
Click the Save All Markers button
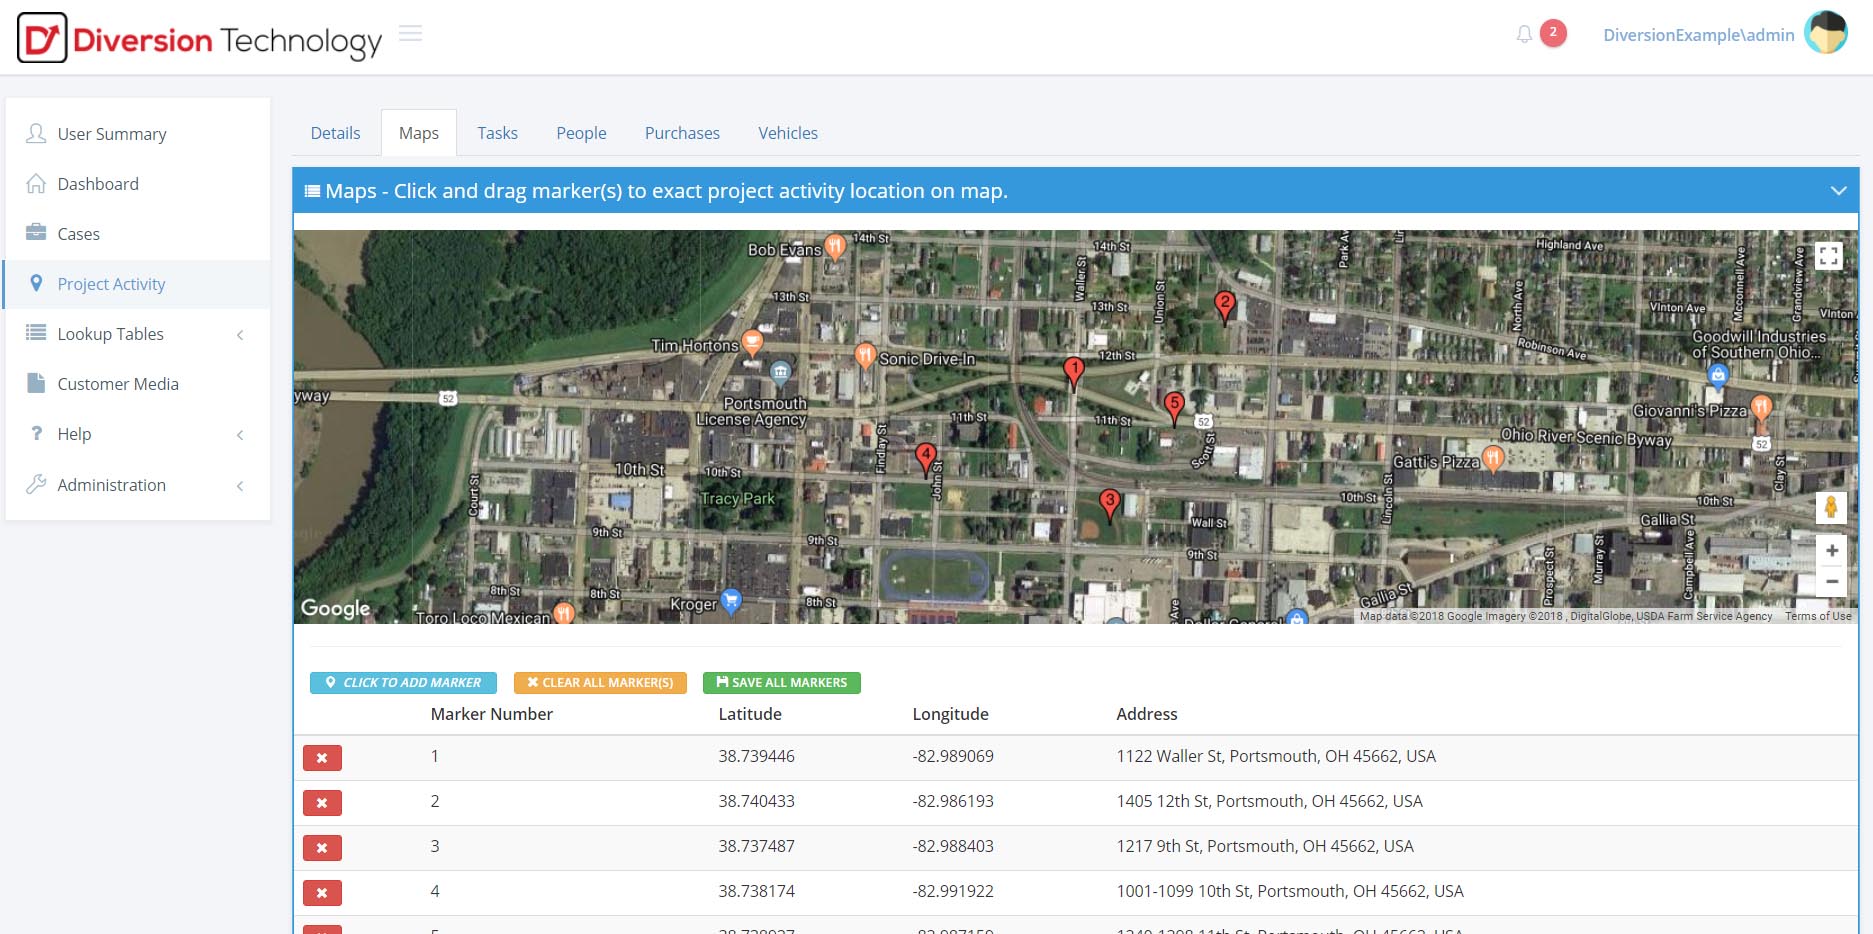pyautogui.click(x=781, y=683)
